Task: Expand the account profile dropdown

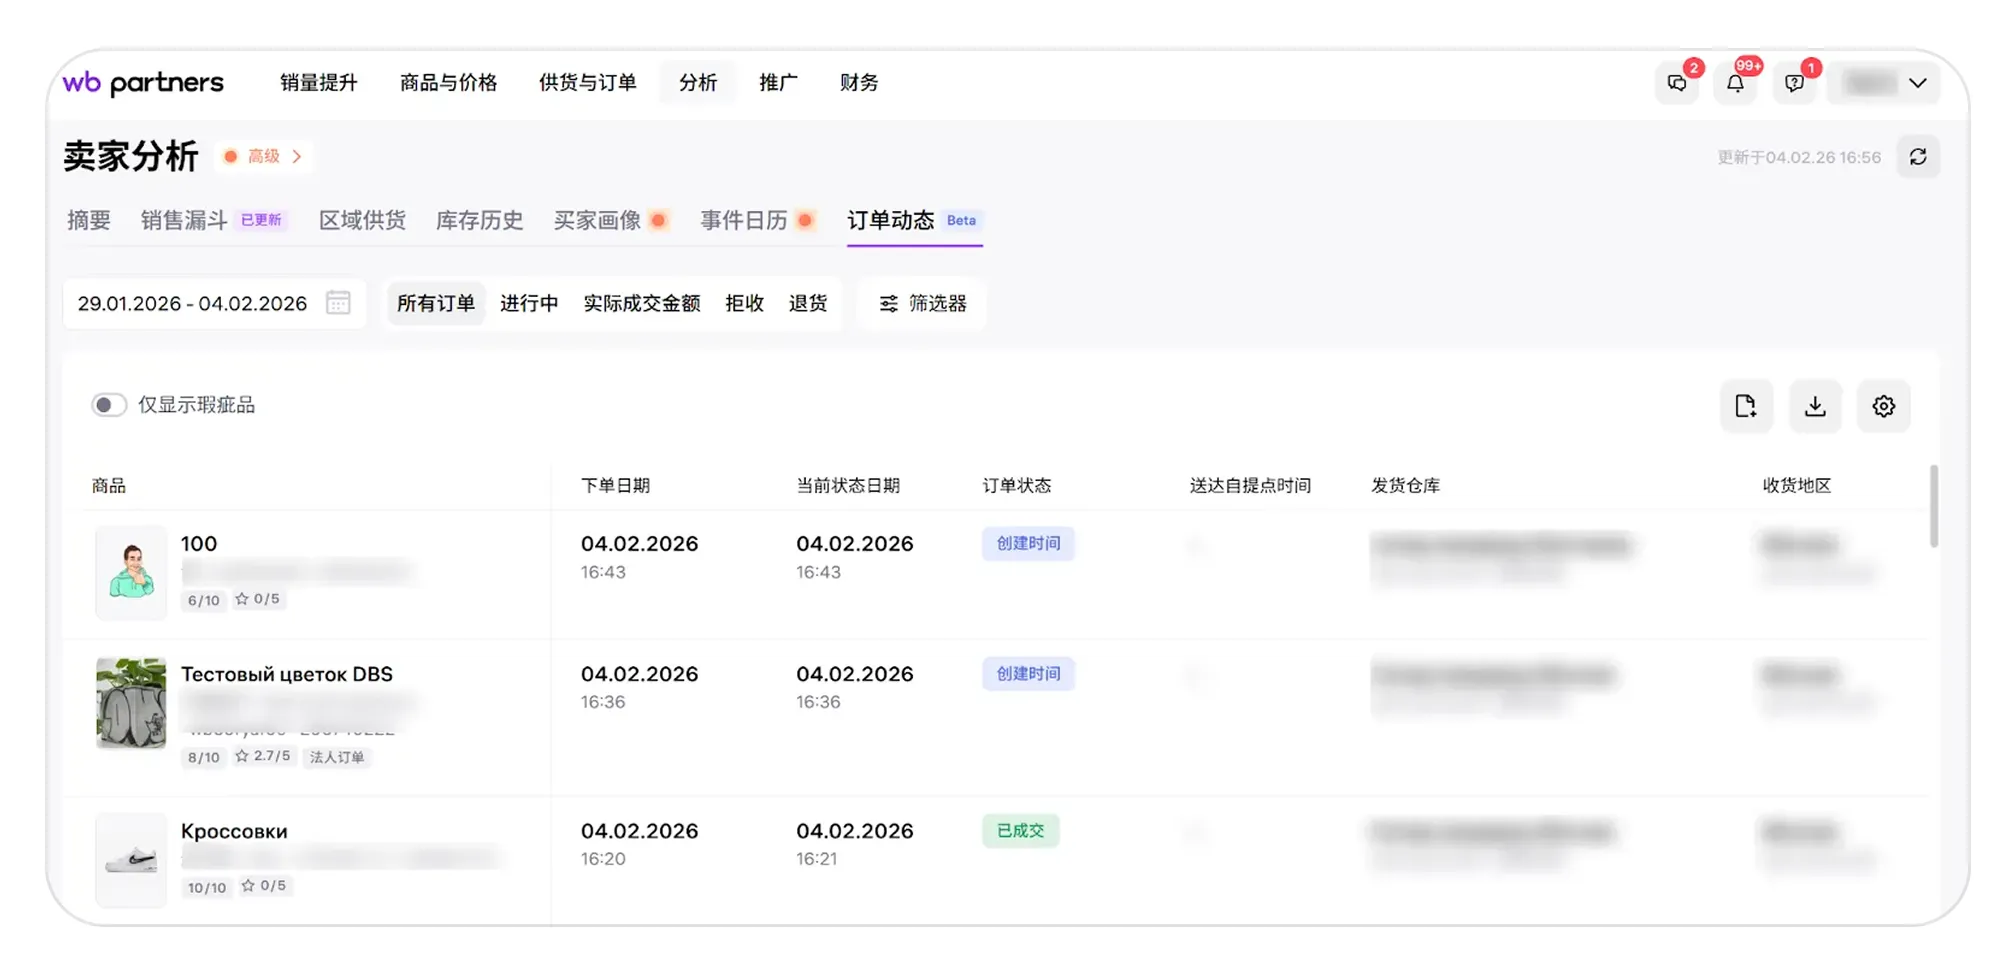Action: [1916, 83]
